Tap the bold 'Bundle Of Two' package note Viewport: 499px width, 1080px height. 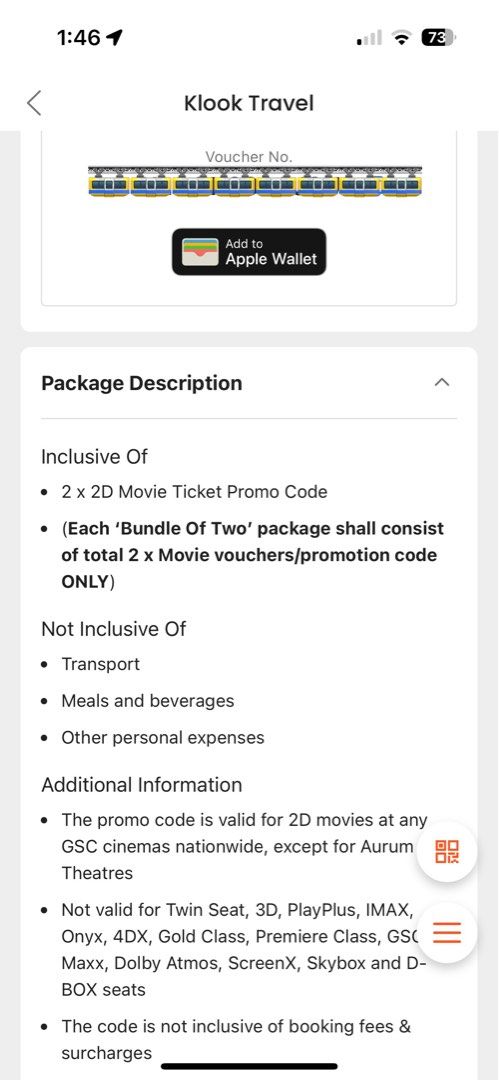coord(253,555)
